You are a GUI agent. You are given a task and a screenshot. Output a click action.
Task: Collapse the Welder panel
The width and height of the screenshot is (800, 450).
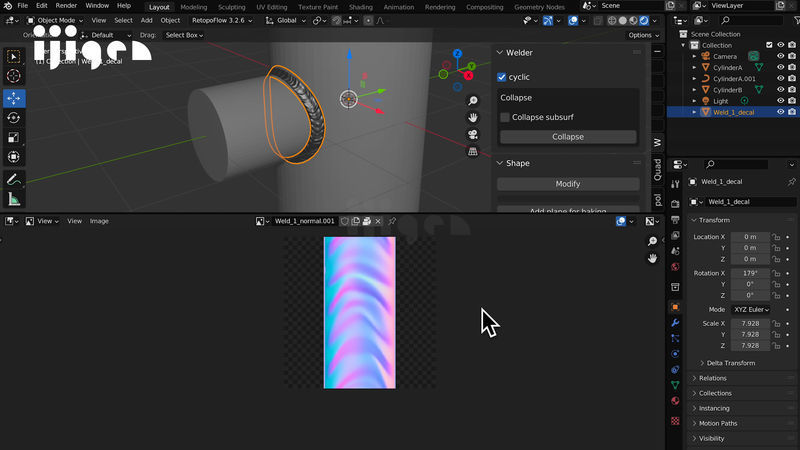click(x=499, y=53)
